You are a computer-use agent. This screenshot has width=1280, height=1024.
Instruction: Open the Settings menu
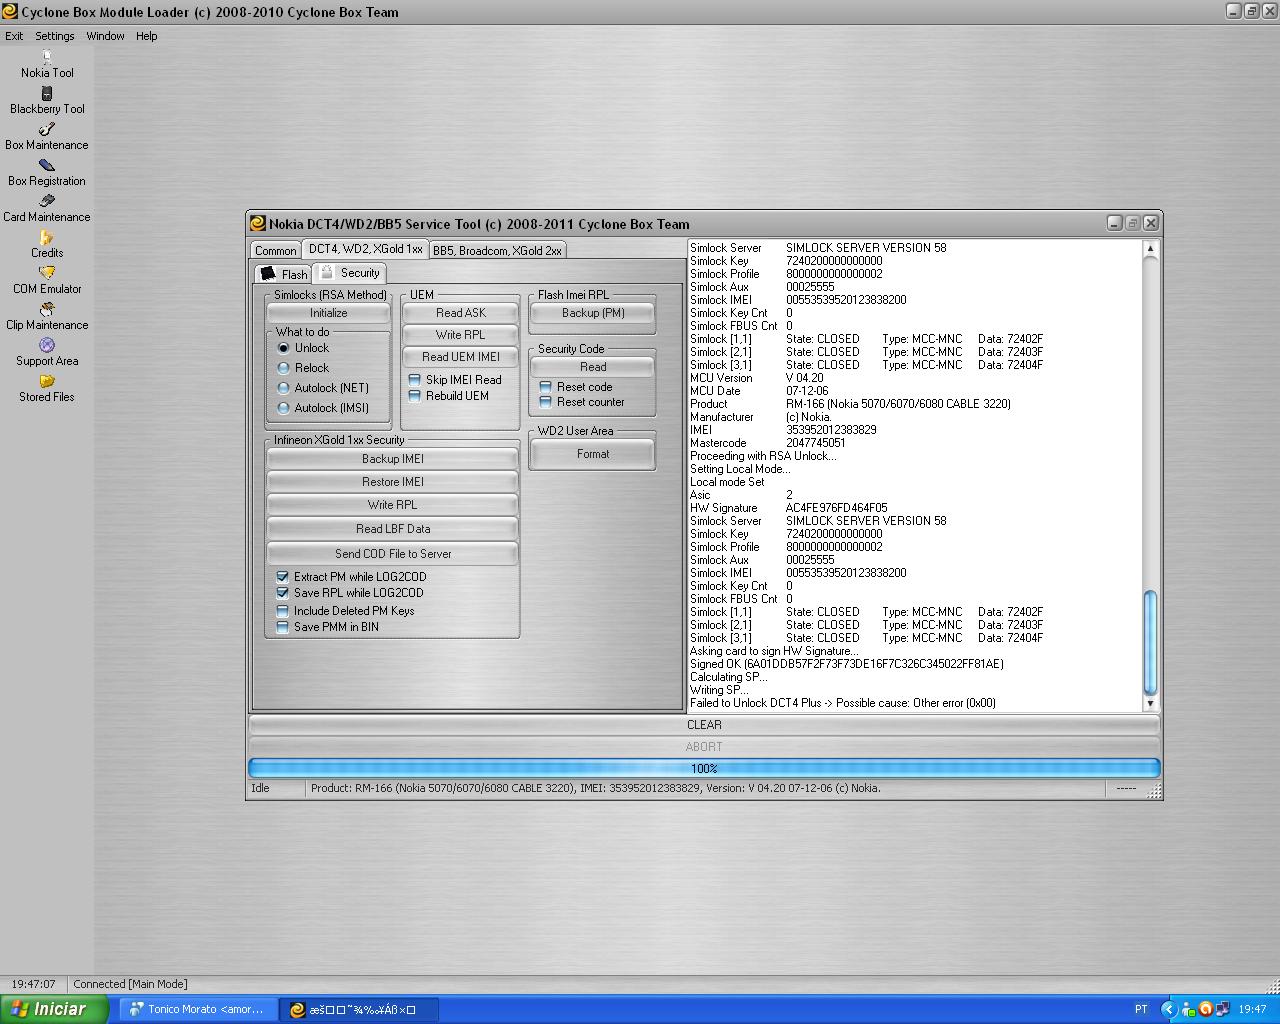(55, 36)
